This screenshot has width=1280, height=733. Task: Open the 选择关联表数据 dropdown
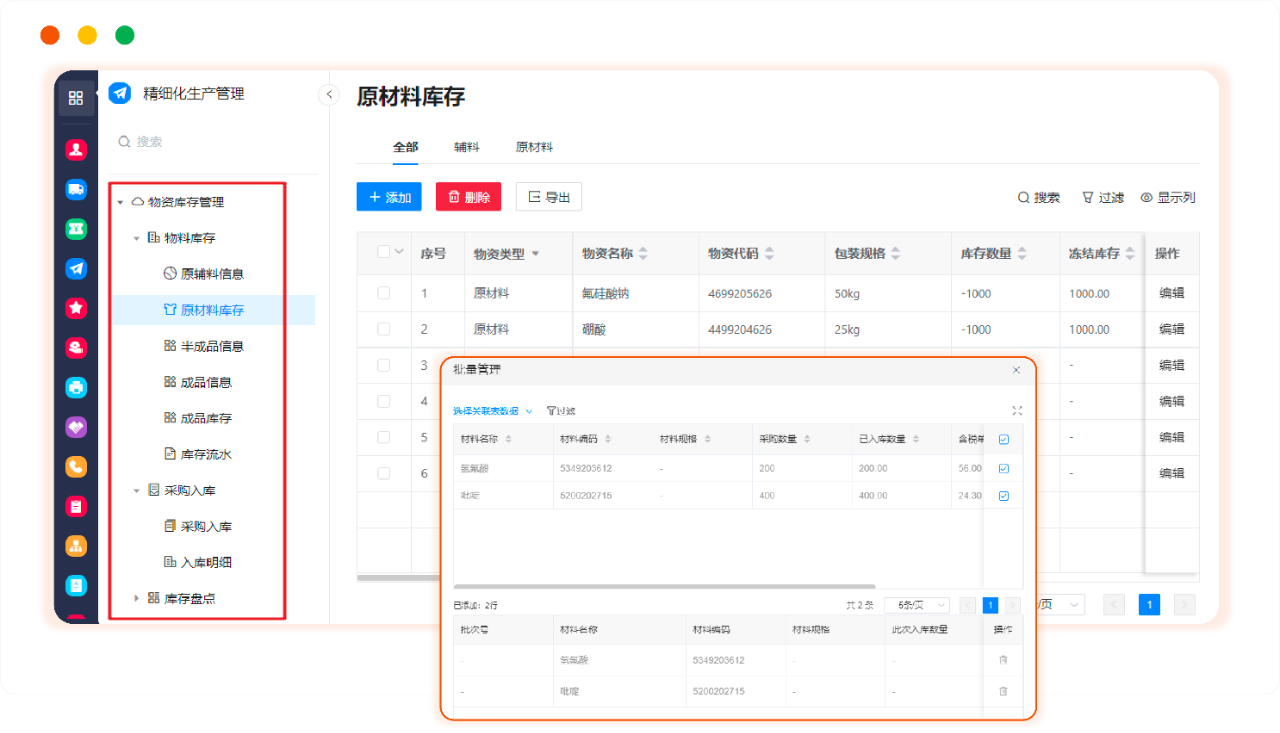pyautogui.click(x=493, y=411)
